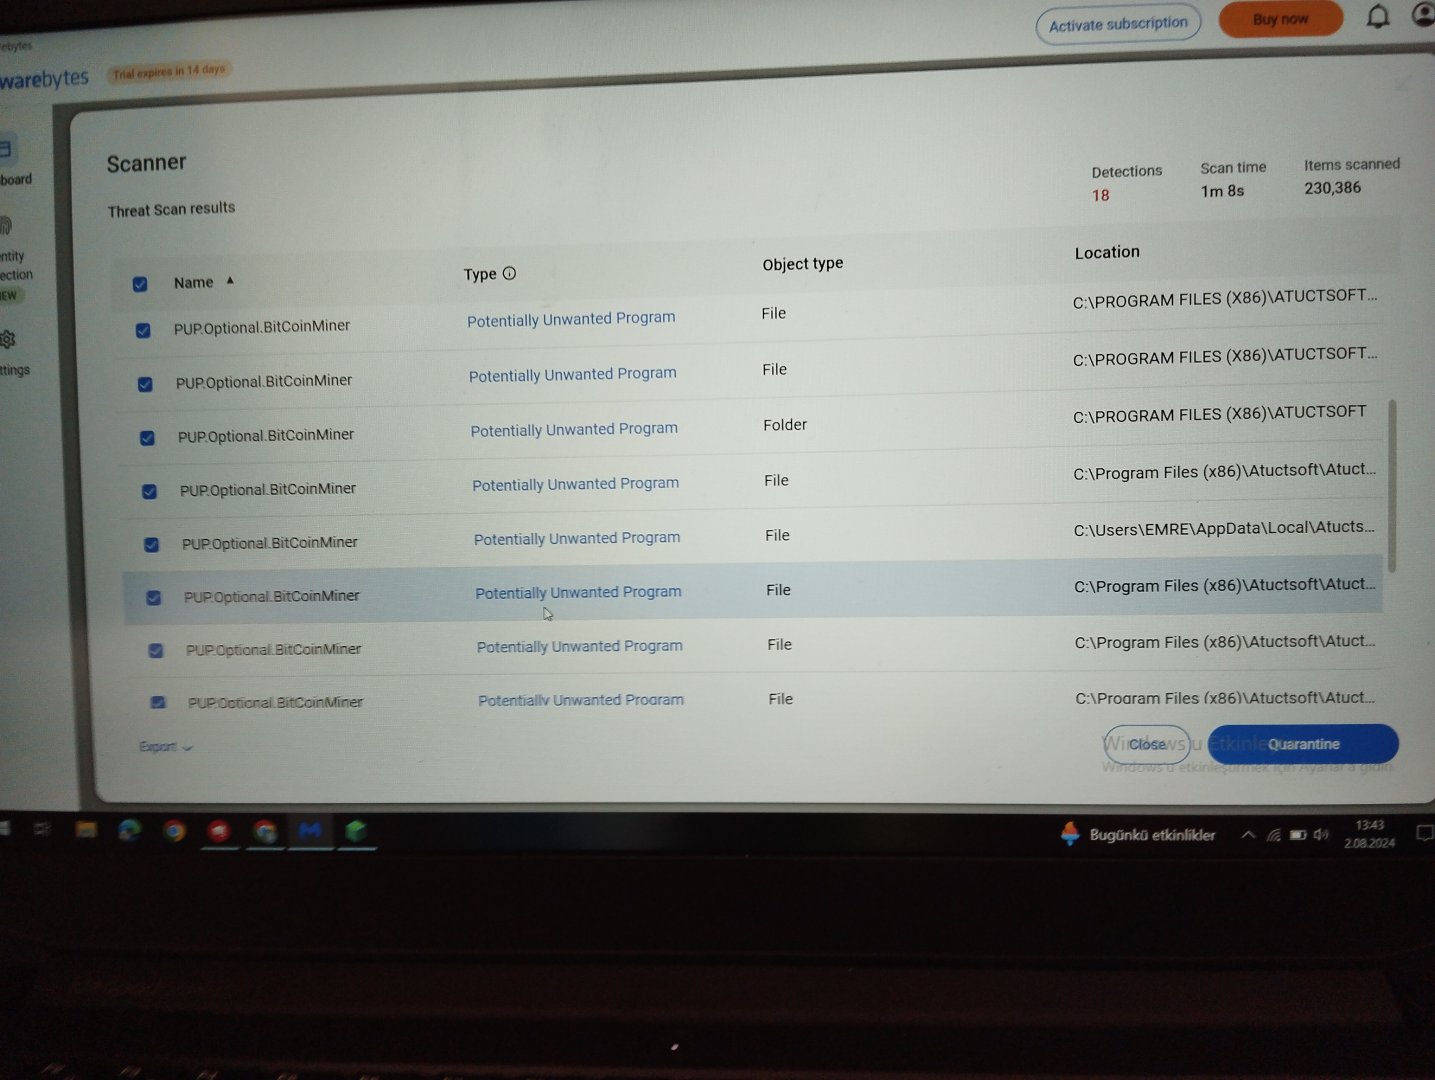The image size is (1435, 1080).
Task: Click the sort arrow beside Name
Action: pos(230,281)
